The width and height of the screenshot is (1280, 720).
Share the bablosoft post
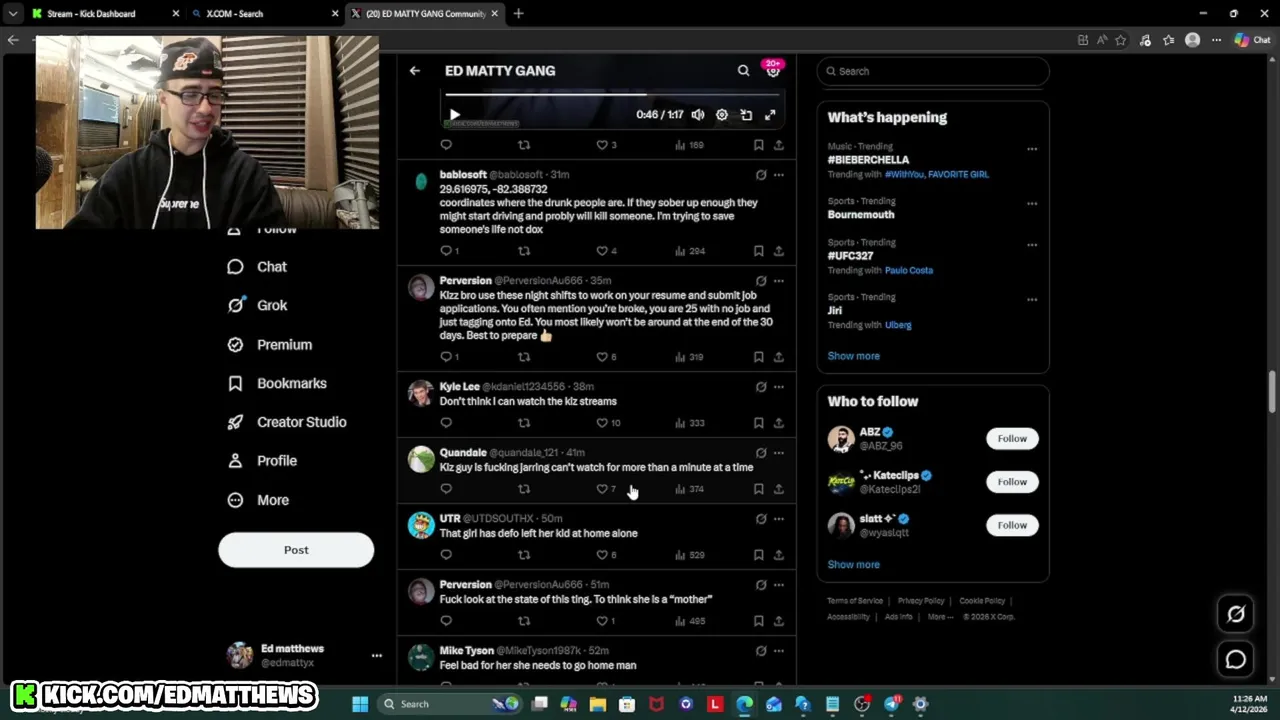(x=779, y=251)
